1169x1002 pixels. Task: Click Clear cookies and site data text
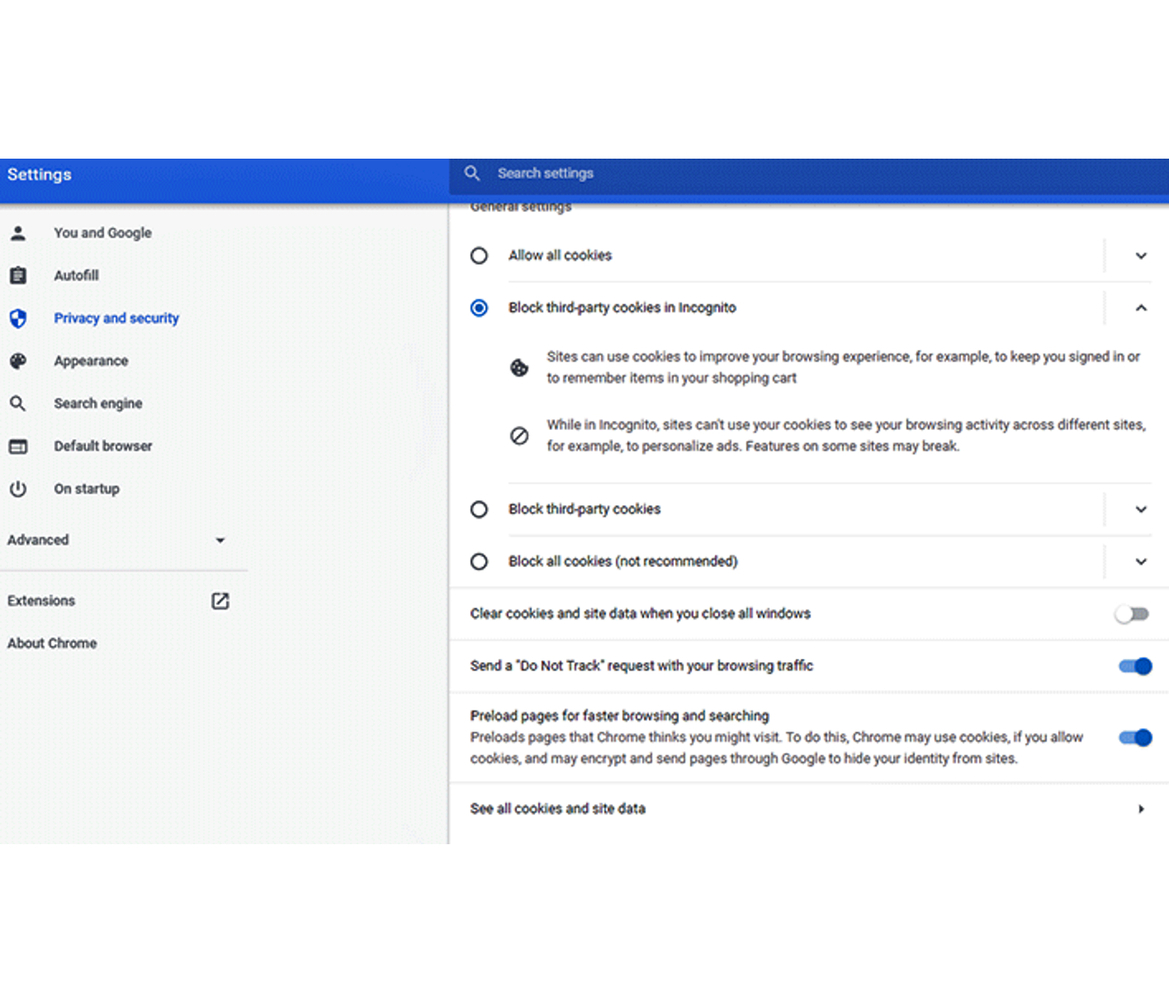(640, 614)
